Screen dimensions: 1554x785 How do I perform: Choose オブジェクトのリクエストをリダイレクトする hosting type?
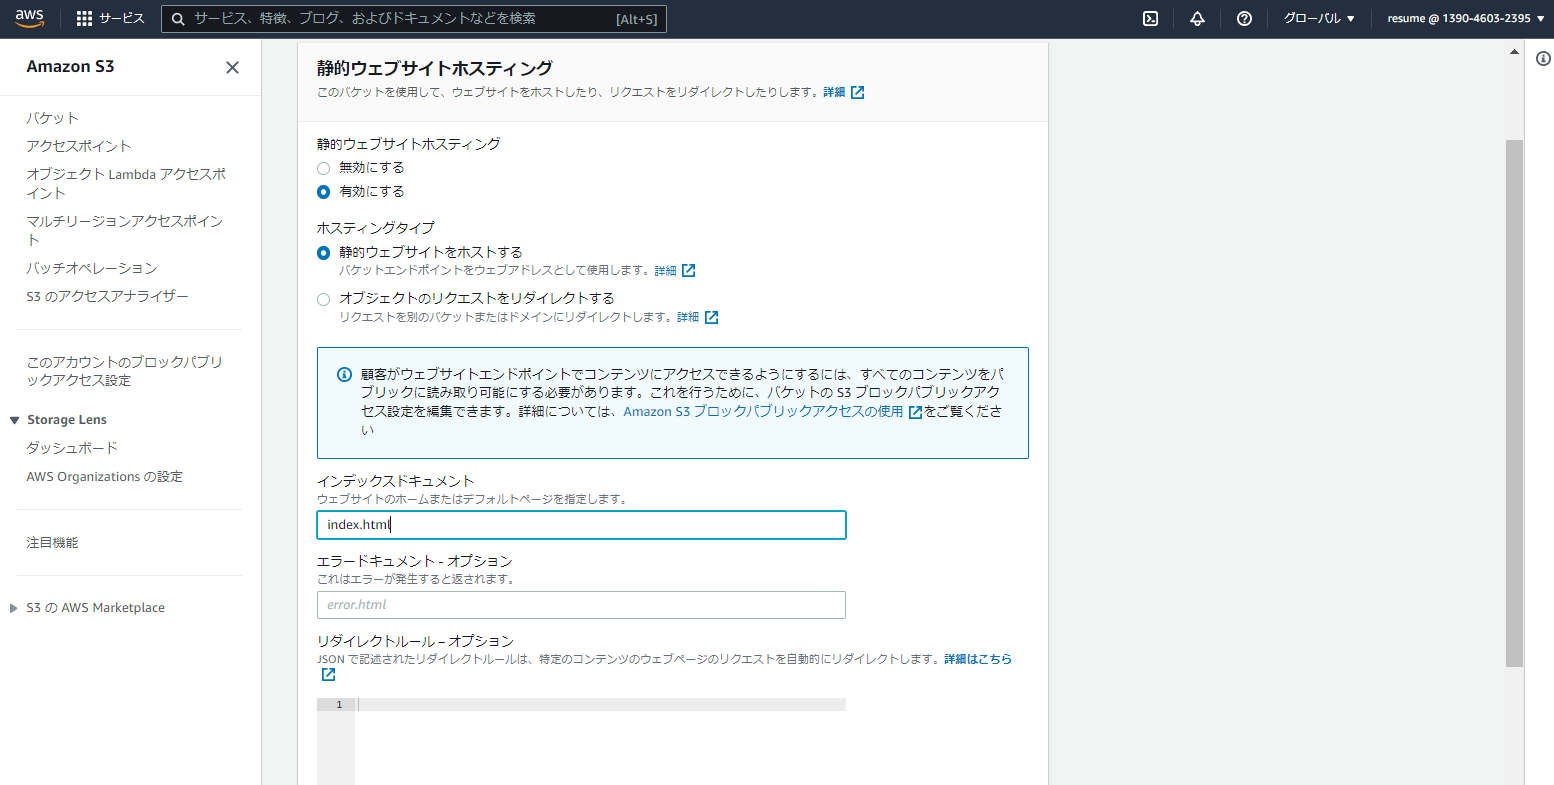coord(323,299)
